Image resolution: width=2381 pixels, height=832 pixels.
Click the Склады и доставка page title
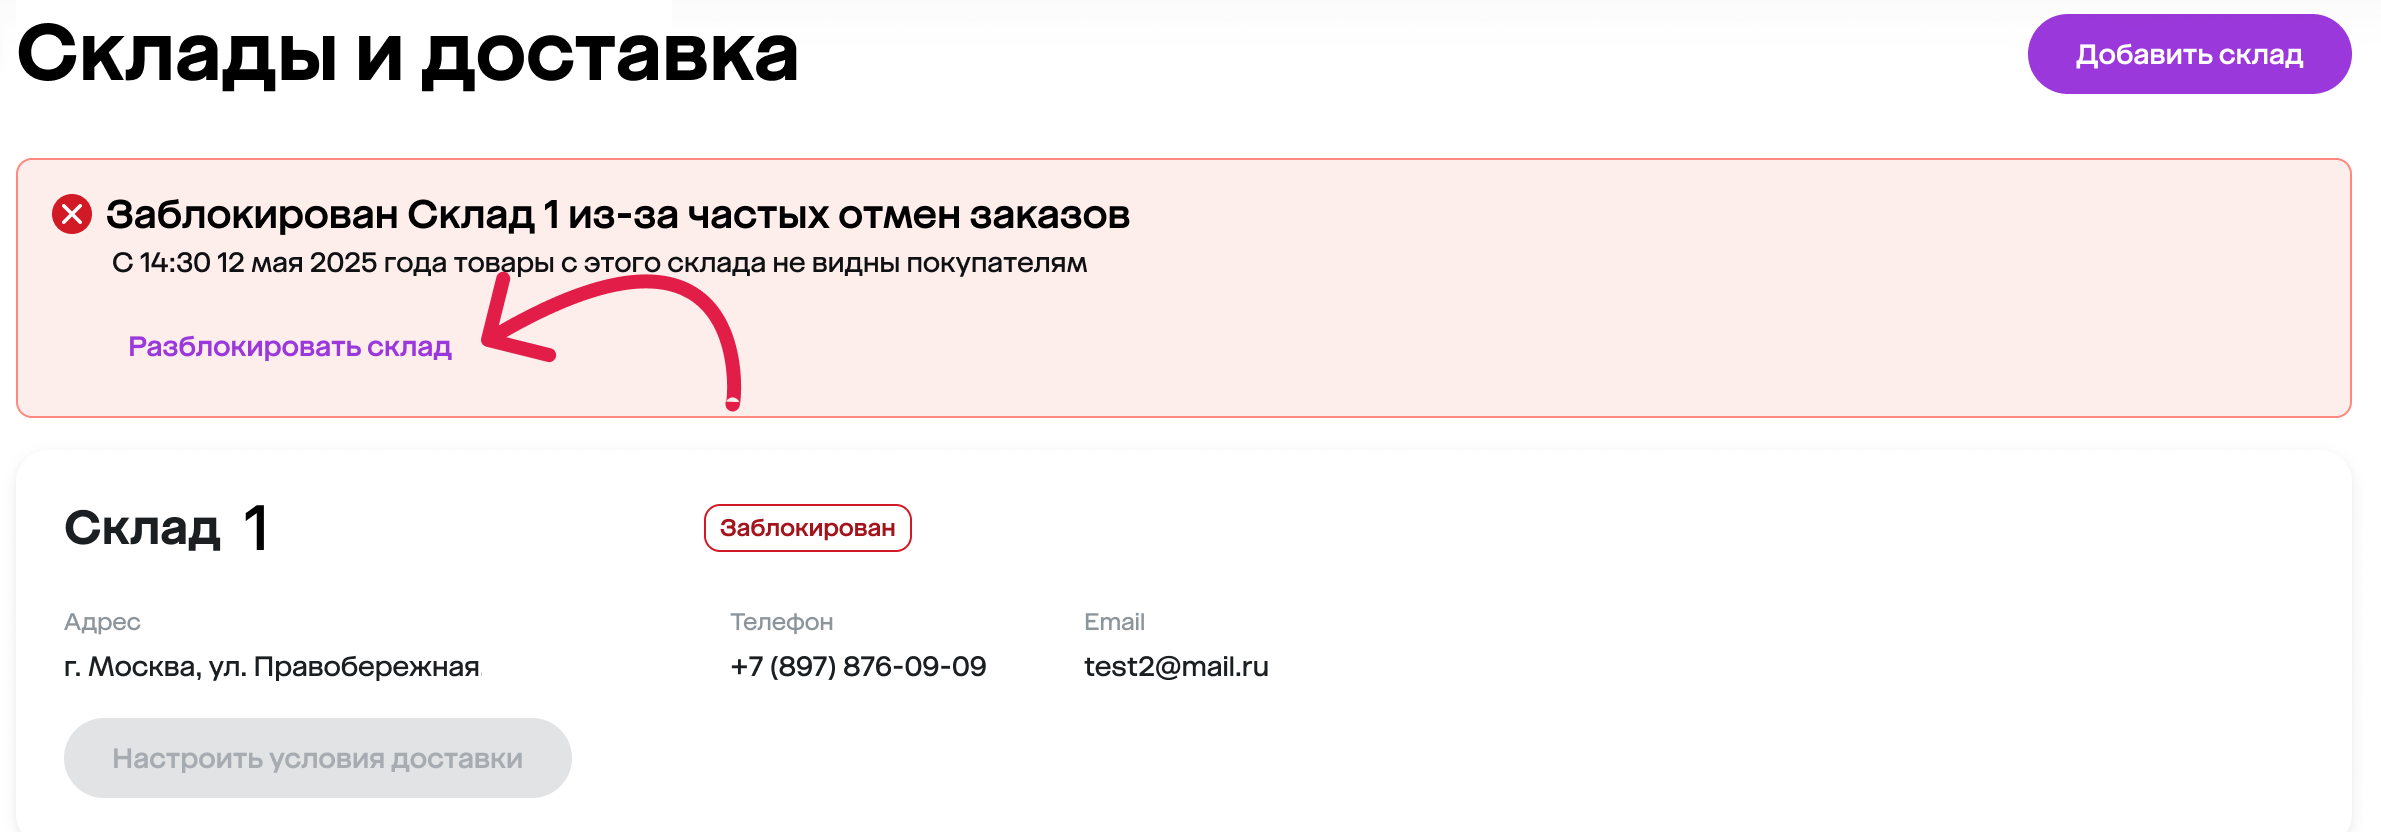tap(407, 54)
